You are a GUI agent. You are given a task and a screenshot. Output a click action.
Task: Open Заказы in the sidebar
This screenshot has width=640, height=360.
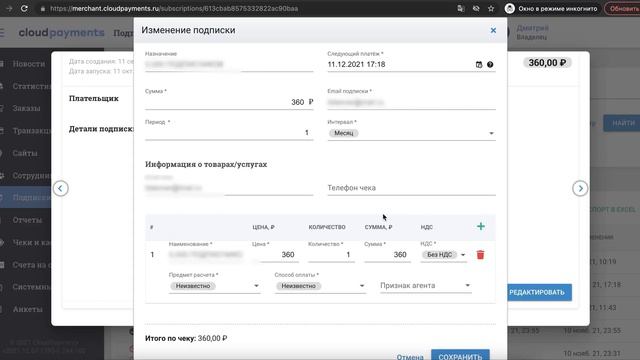coord(26,108)
